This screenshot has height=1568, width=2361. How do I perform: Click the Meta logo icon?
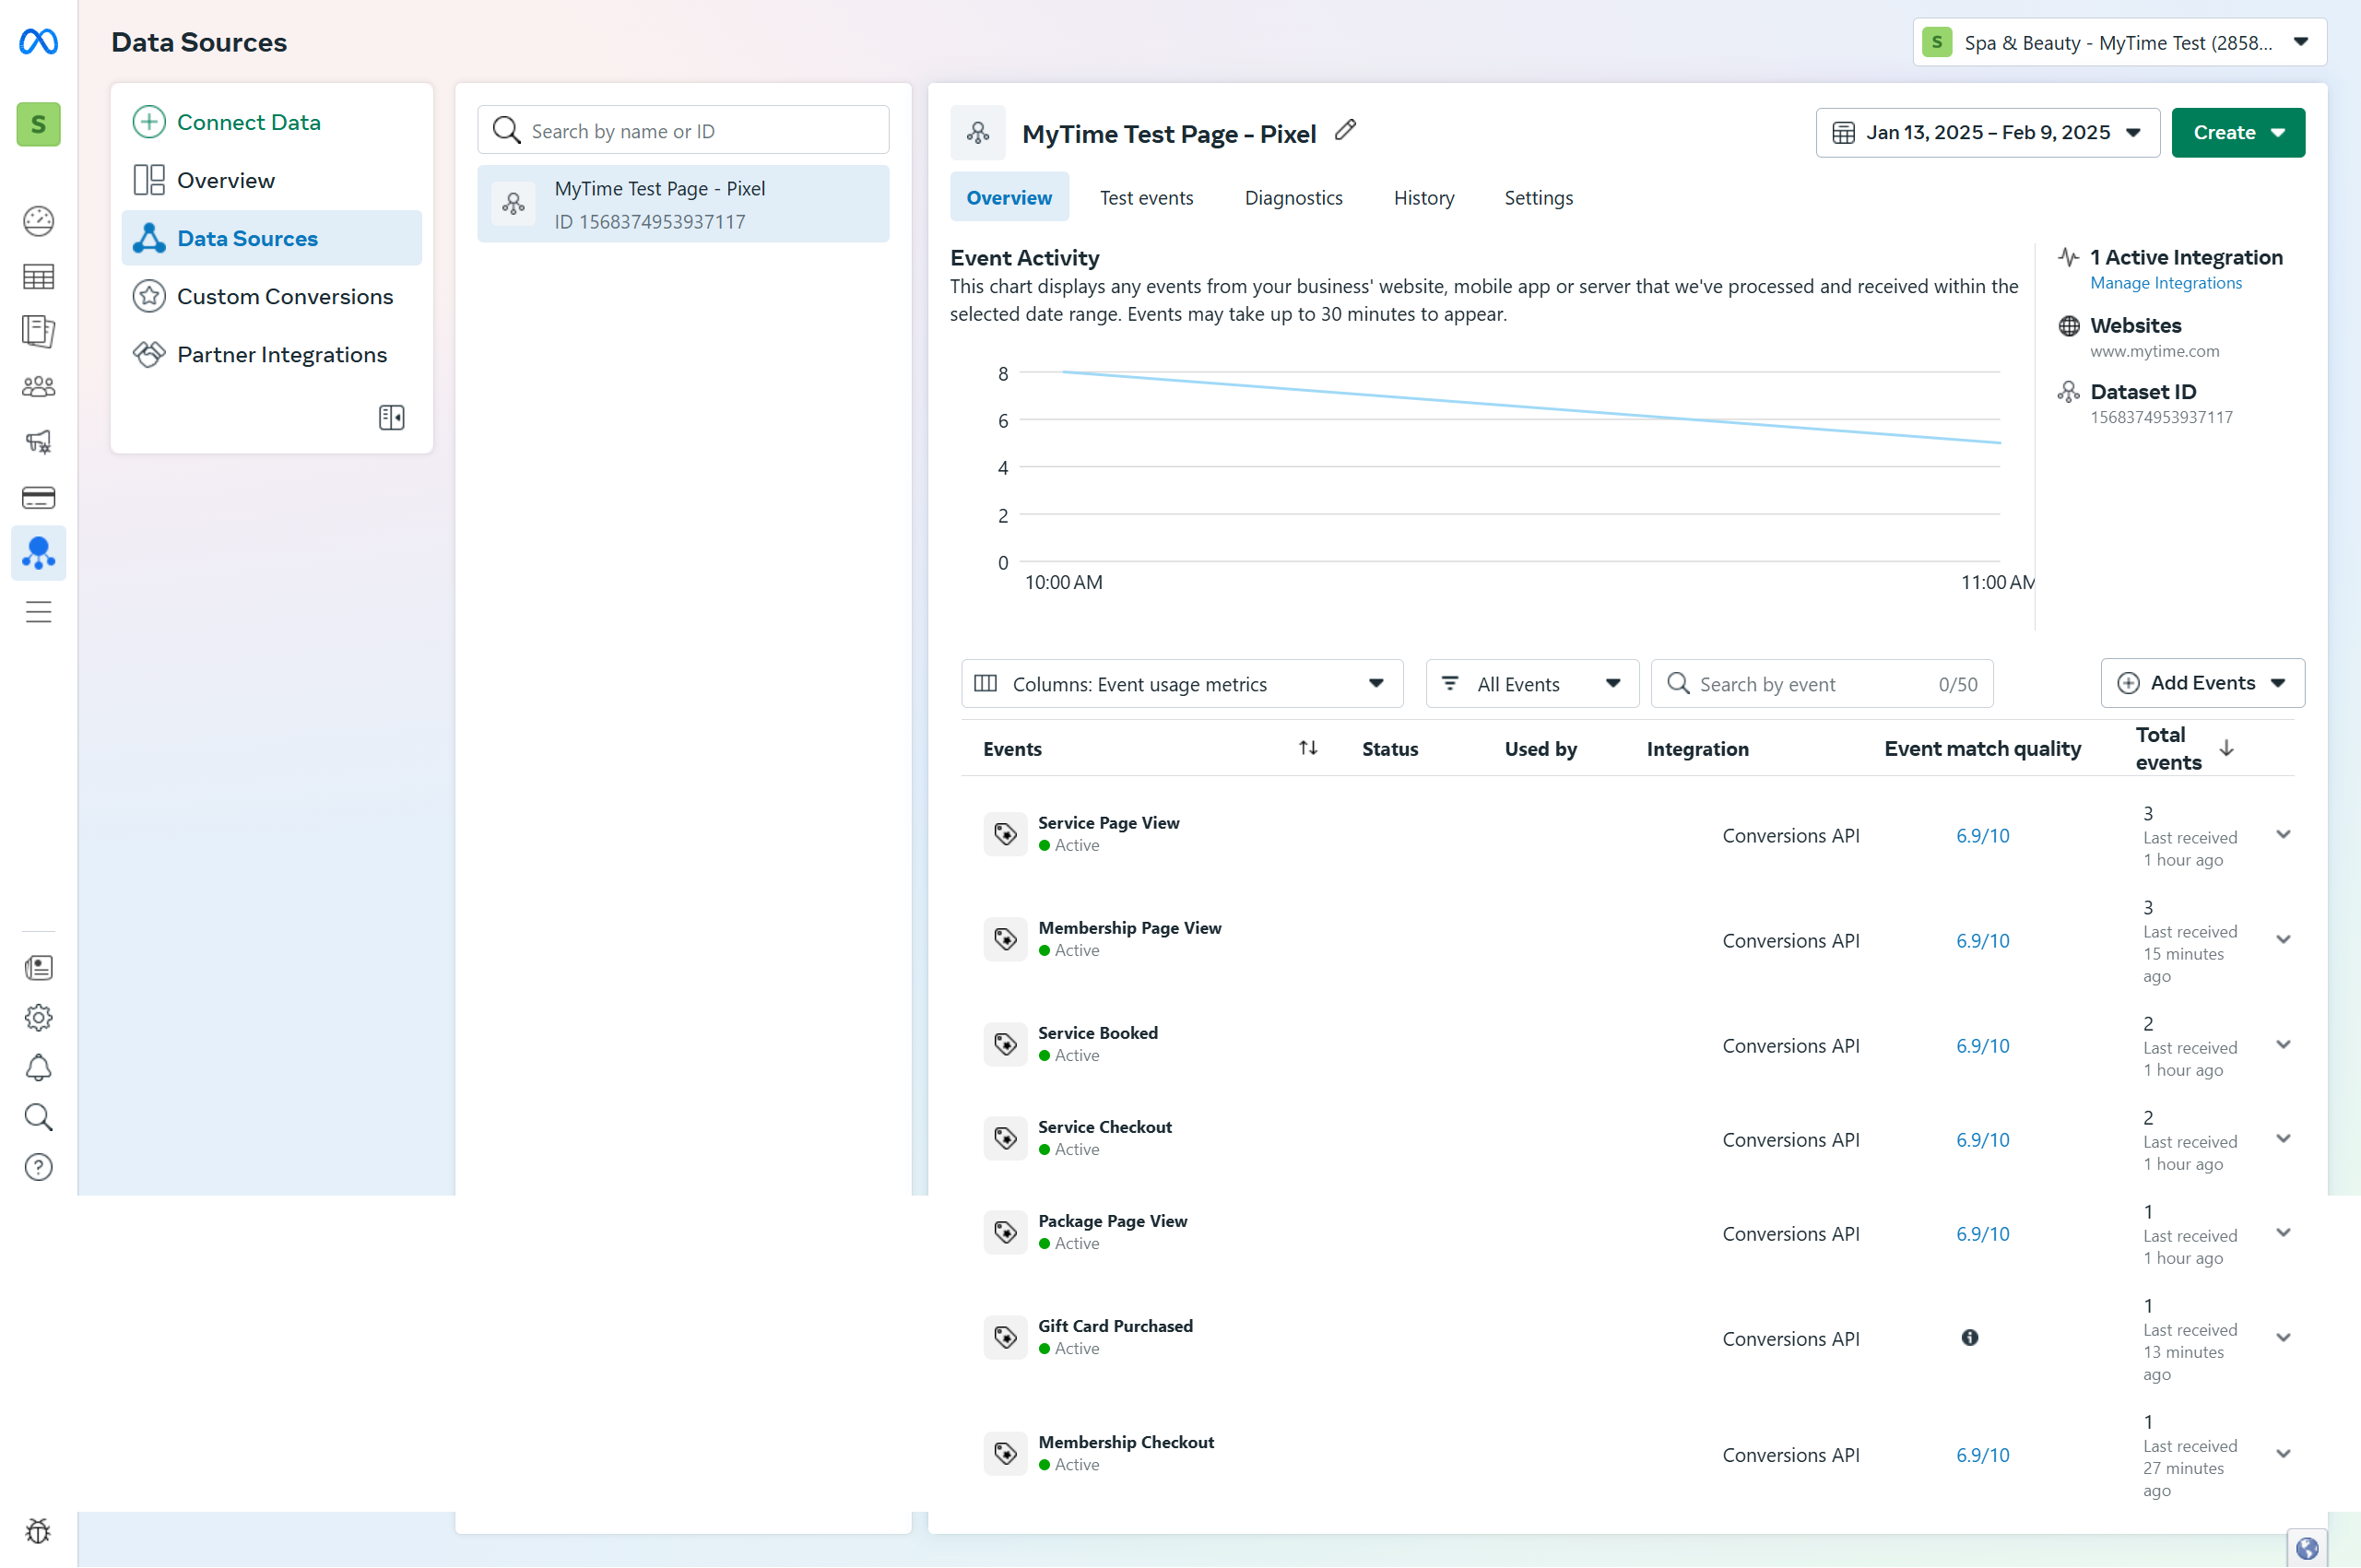pyautogui.click(x=38, y=42)
